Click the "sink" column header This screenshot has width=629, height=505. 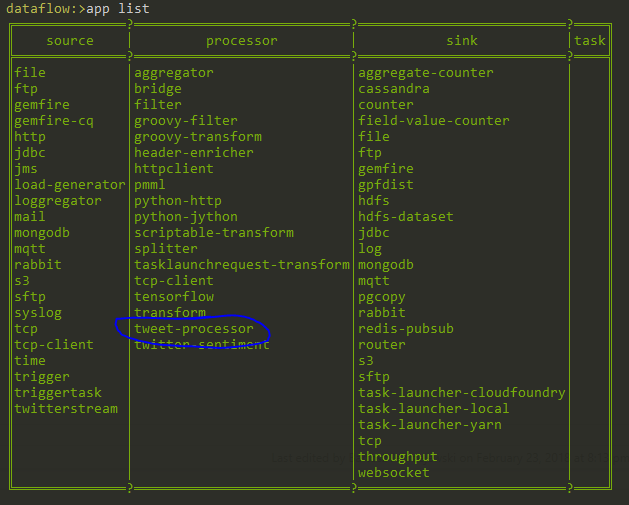pyautogui.click(x=462, y=41)
